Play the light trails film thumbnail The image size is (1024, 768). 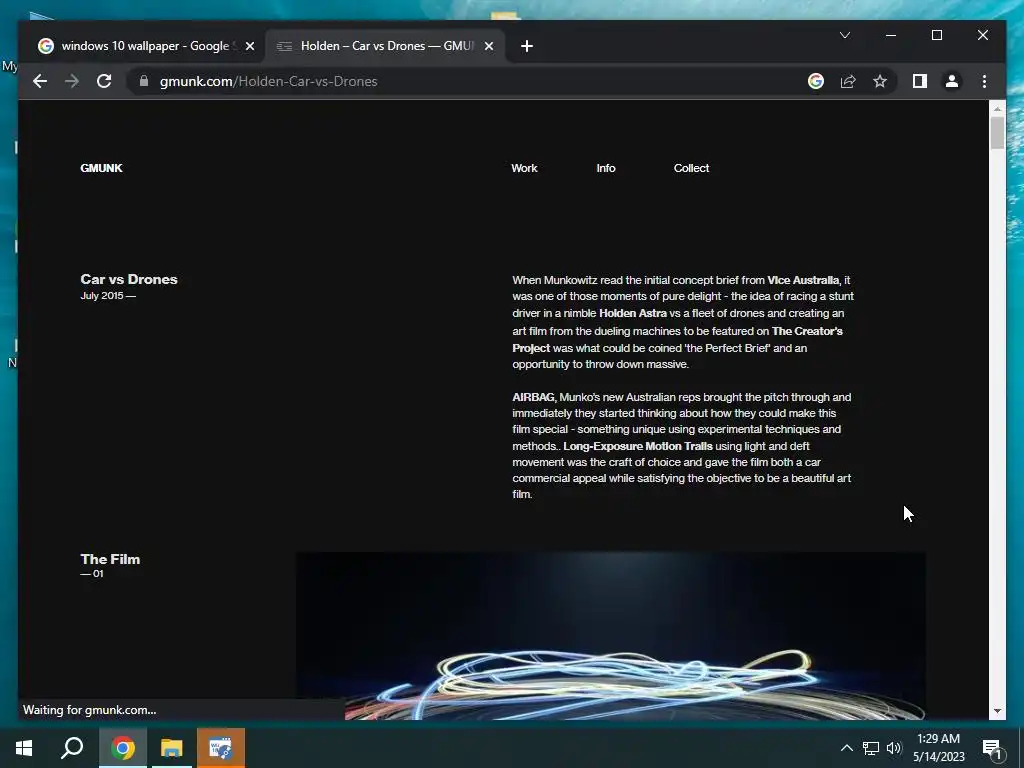[611, 636]
